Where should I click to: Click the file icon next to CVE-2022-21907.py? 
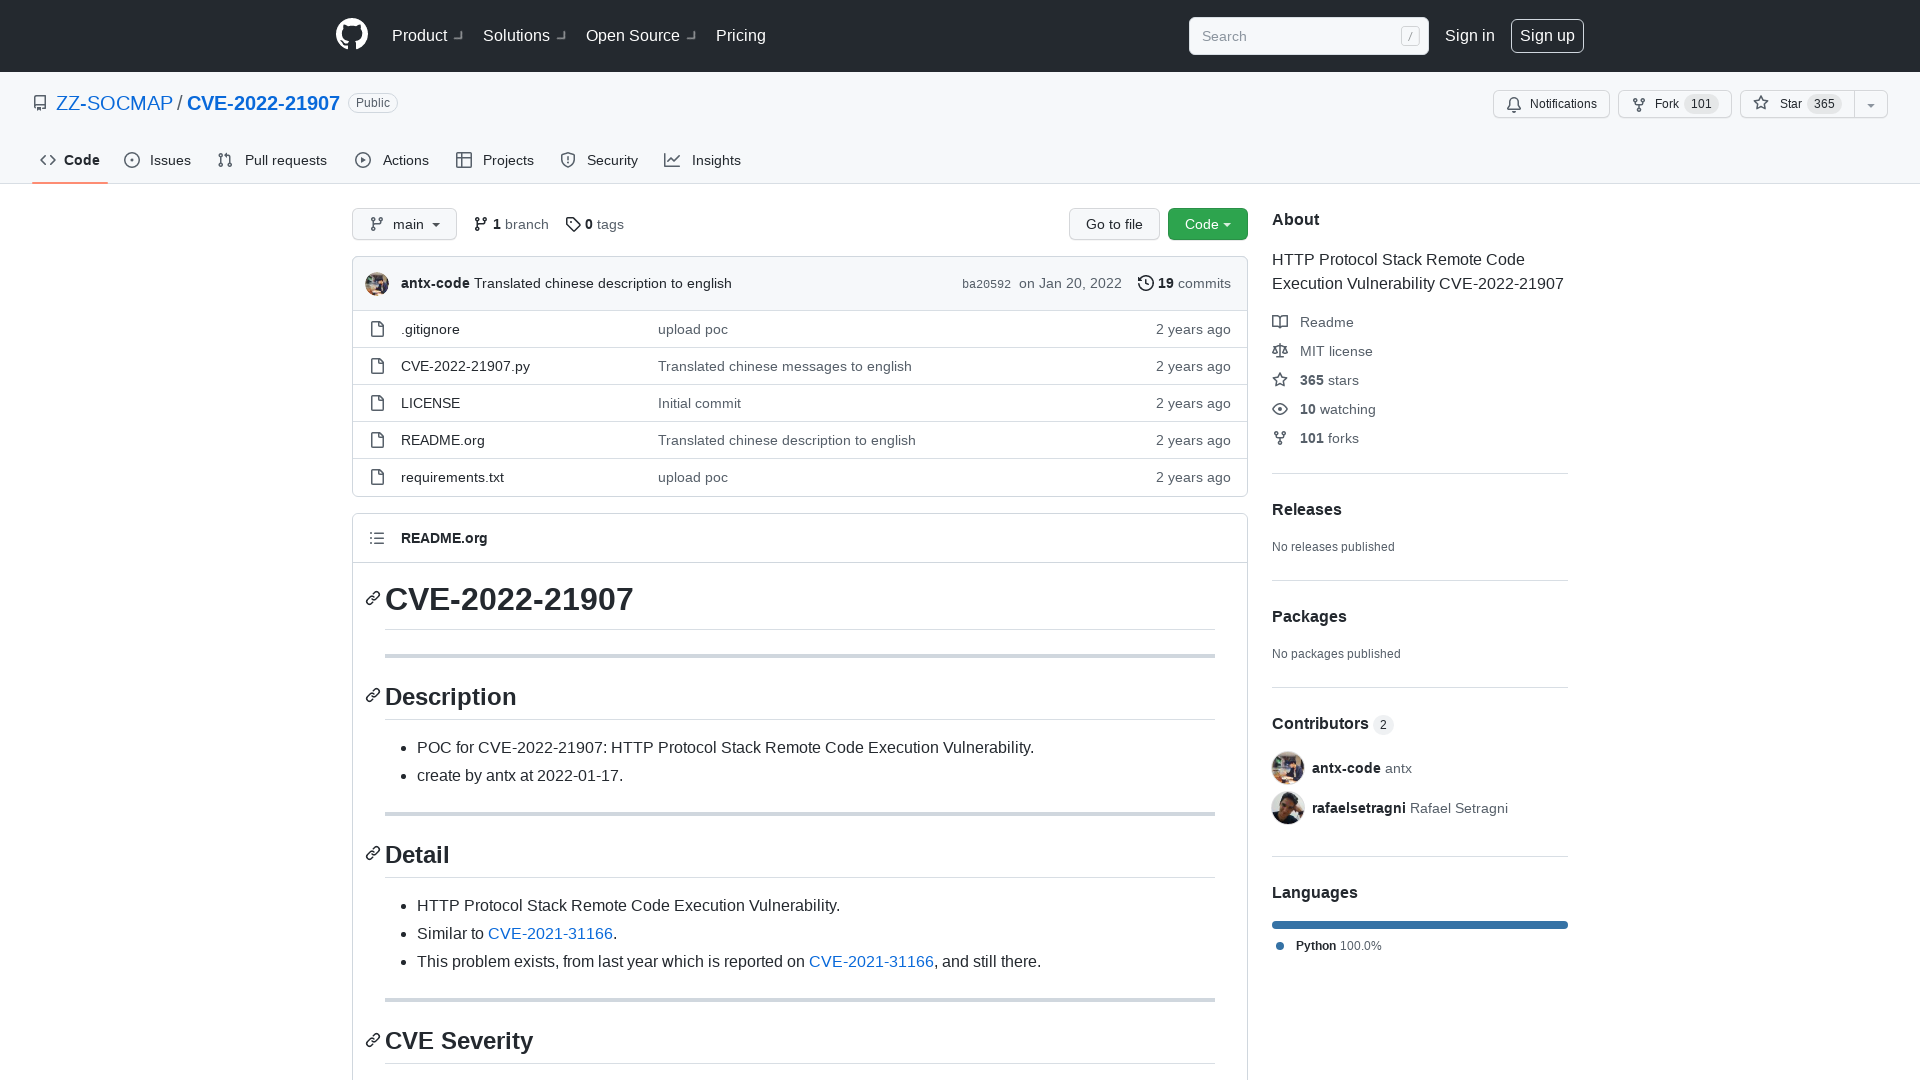(377, 366)
